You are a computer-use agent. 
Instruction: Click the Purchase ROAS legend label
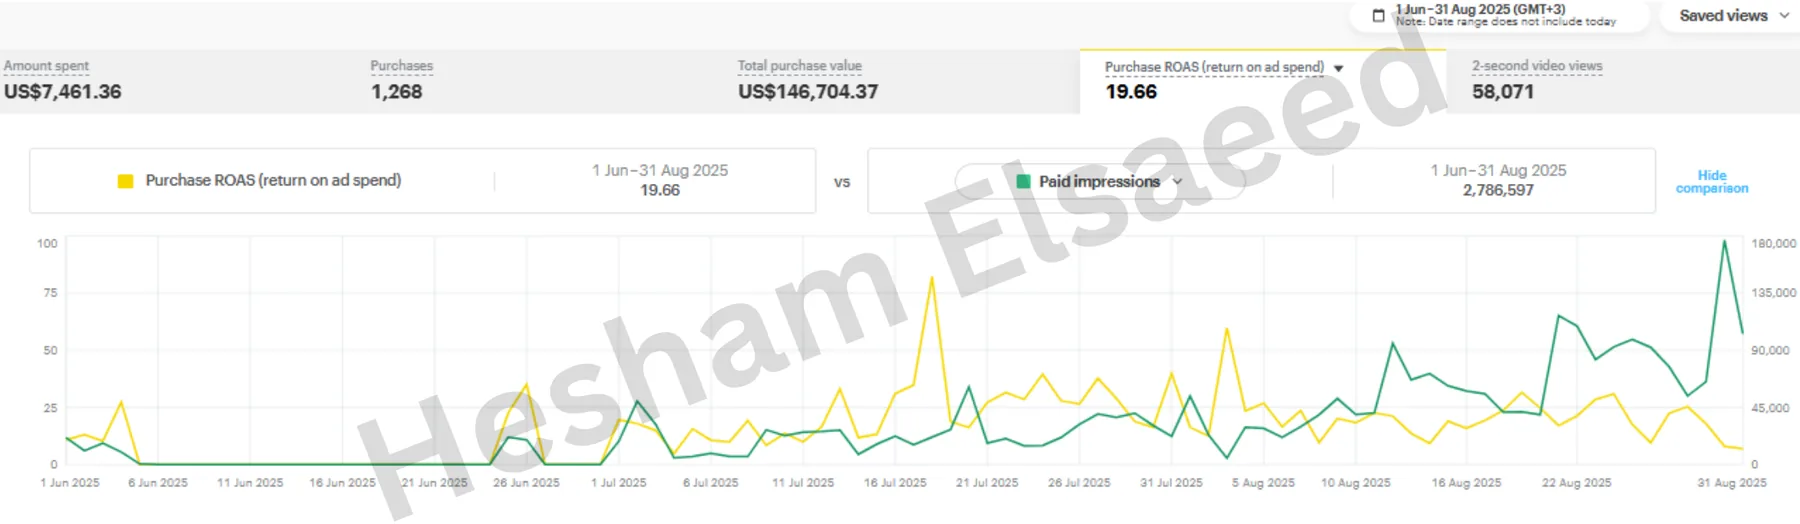pyautogui.click(x=273, y=180)
